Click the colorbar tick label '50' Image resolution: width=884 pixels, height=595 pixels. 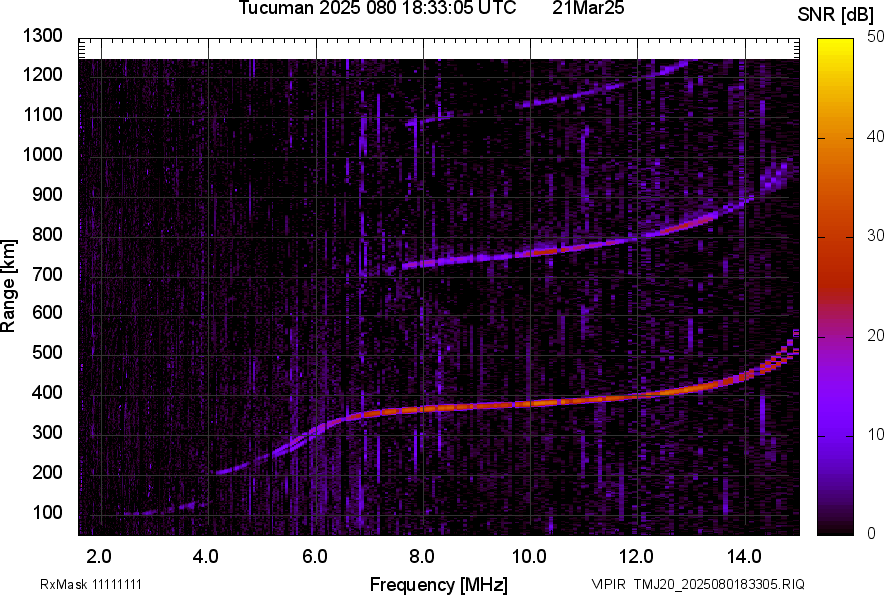(875, 37)
